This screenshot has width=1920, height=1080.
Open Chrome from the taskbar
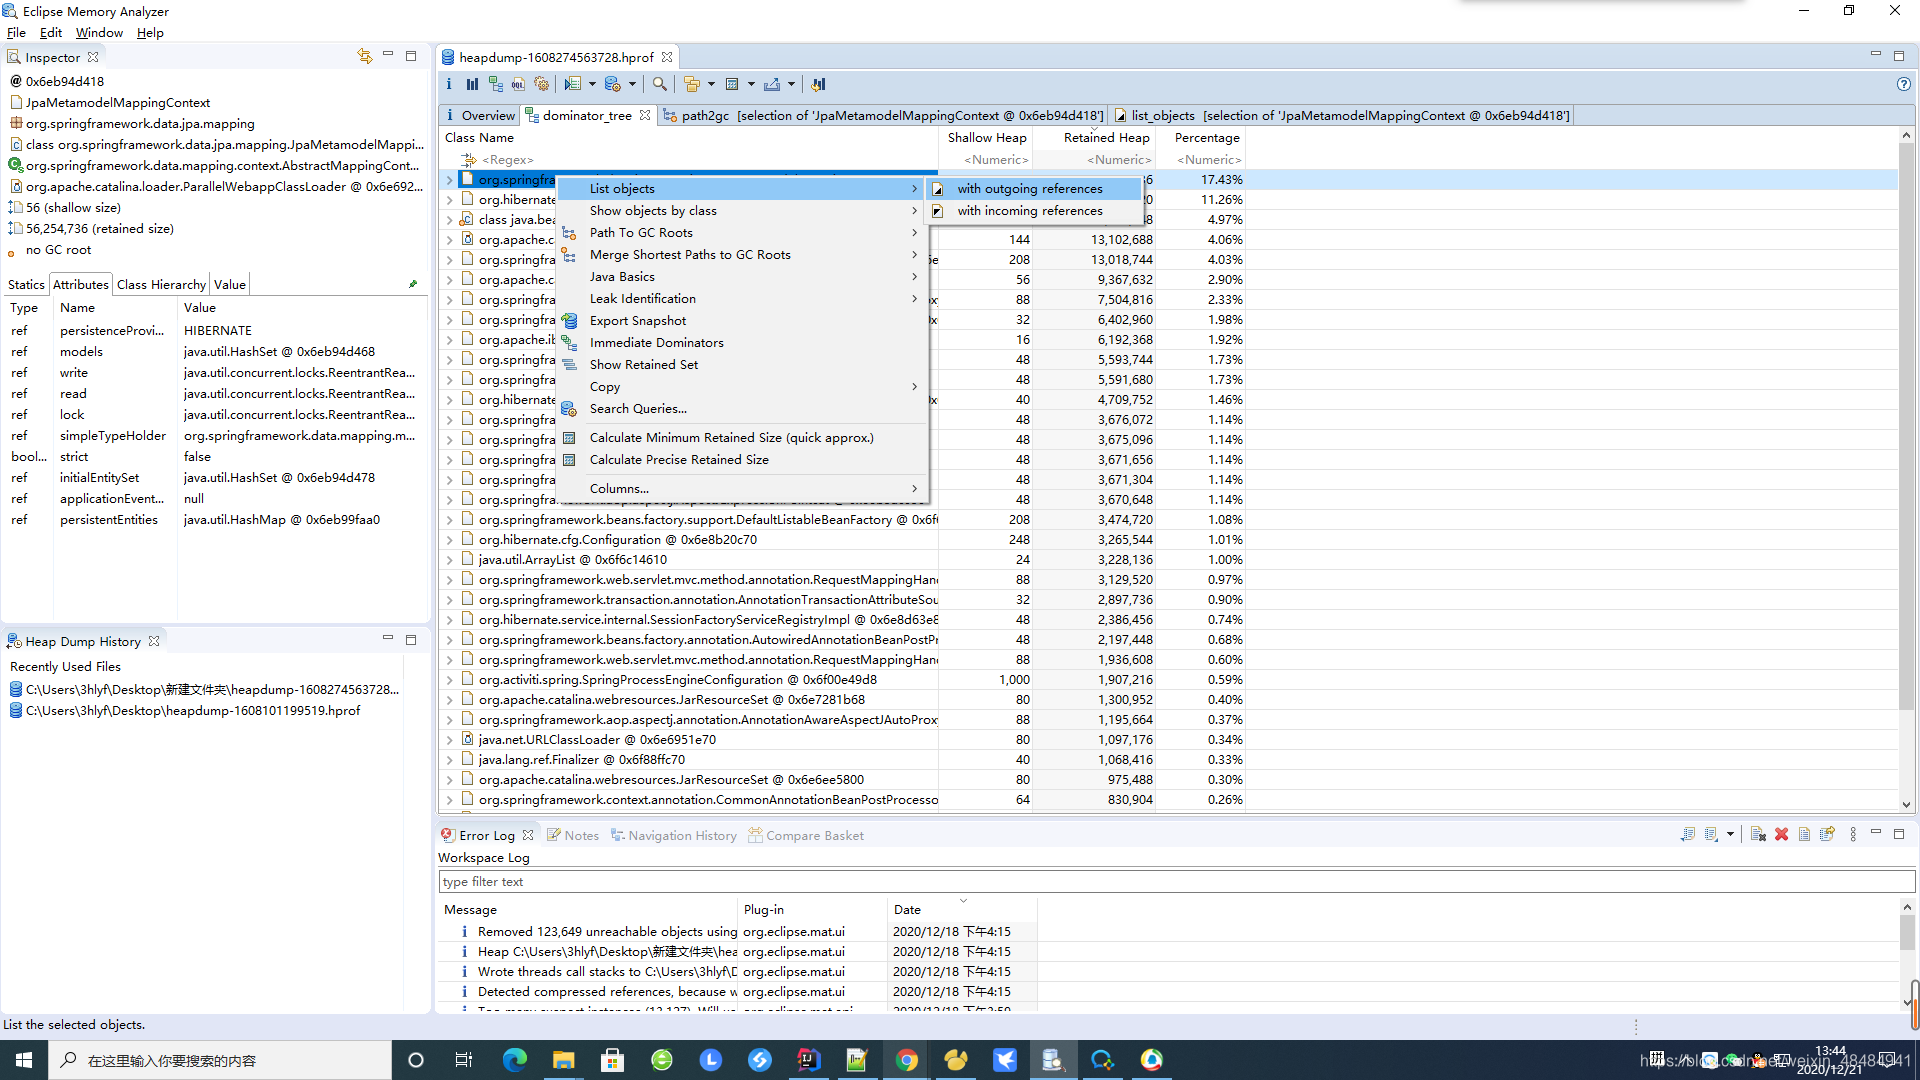tap(907, 1060)
